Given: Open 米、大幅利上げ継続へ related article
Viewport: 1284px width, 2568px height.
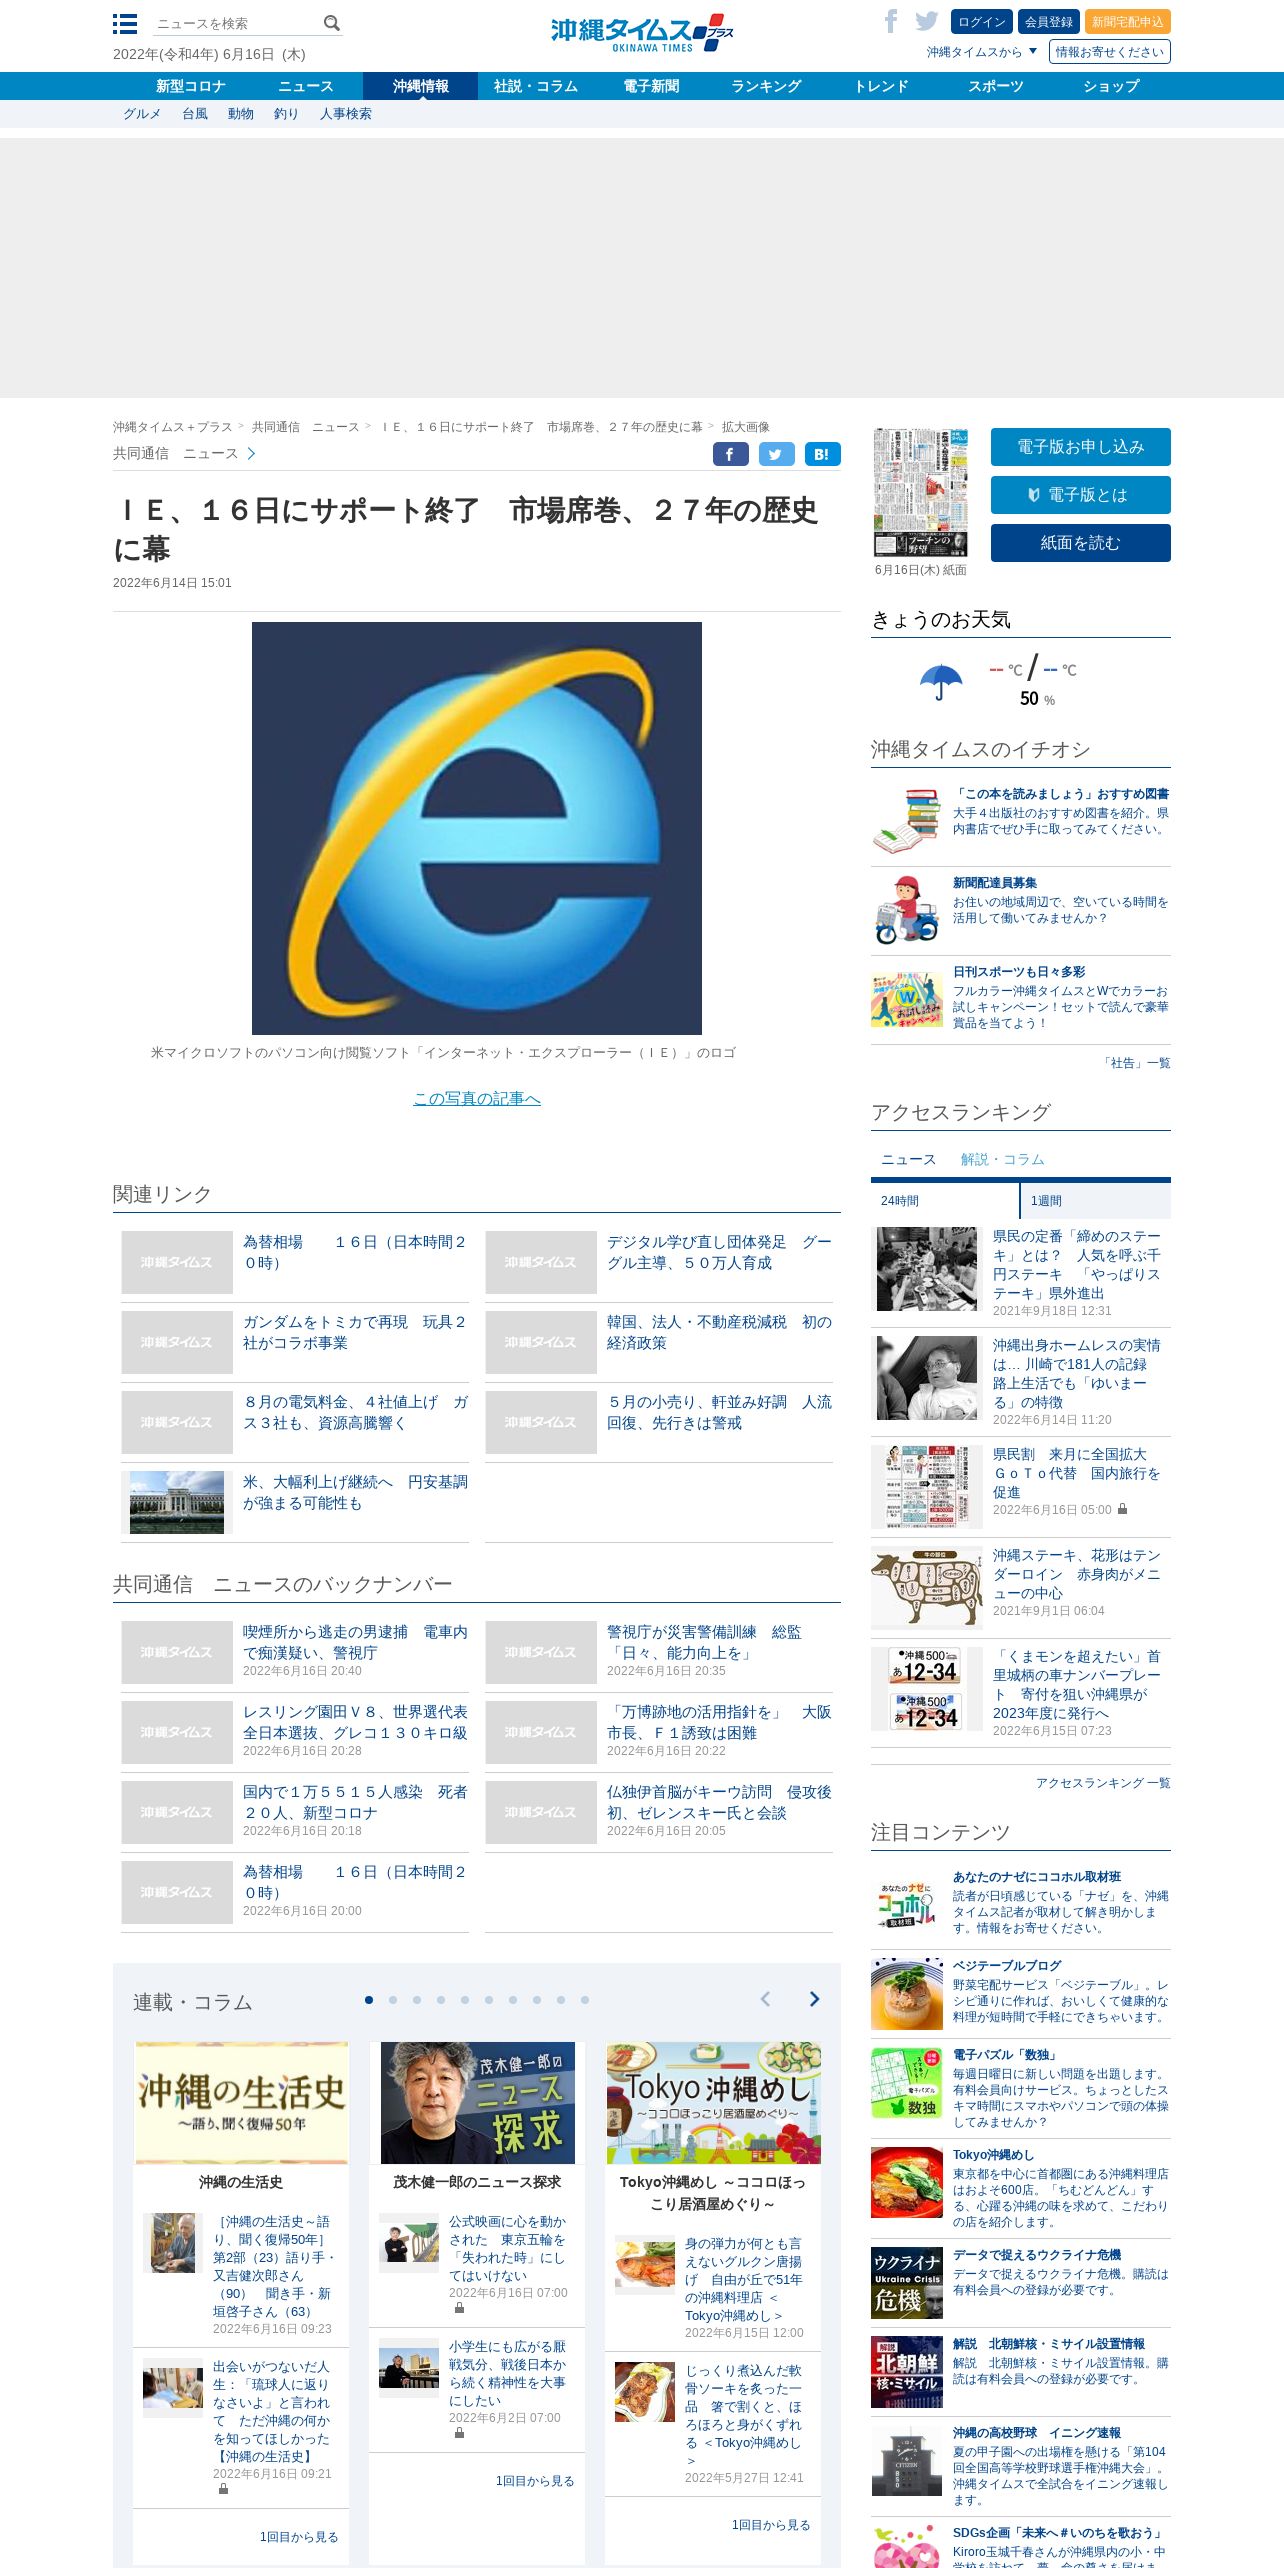Looking at the screenshot, I should coord(355,1492).
